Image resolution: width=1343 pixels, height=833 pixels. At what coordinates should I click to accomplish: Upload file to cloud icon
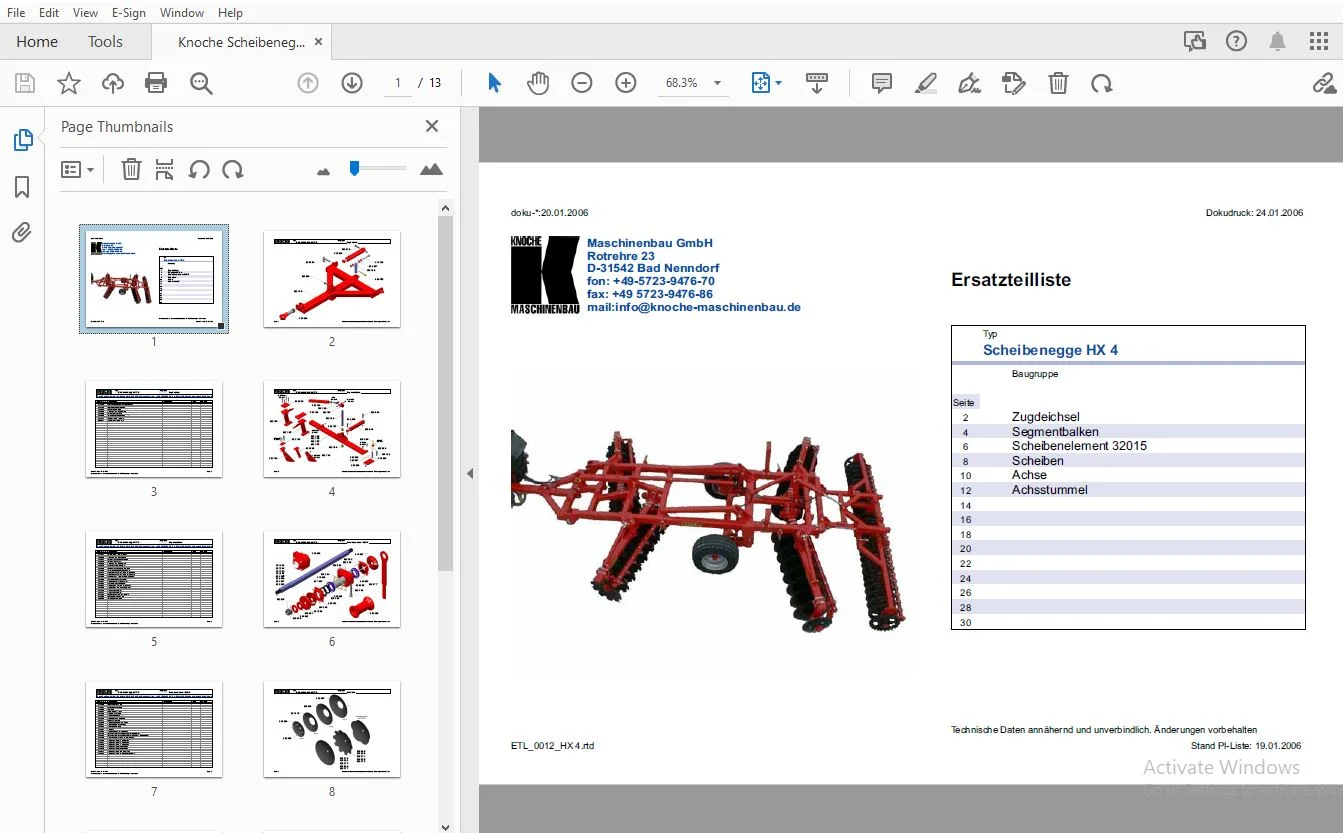click(x=113, y=83)
